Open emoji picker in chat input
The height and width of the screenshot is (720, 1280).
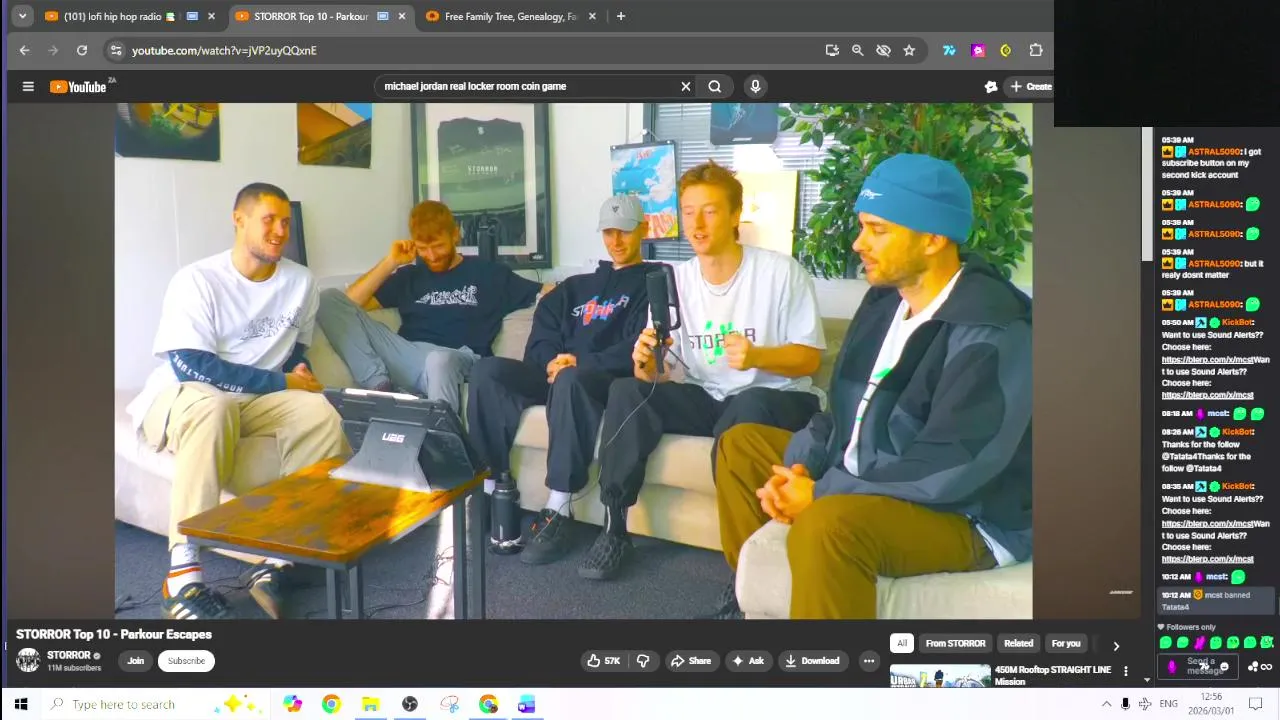point(1225,667)
